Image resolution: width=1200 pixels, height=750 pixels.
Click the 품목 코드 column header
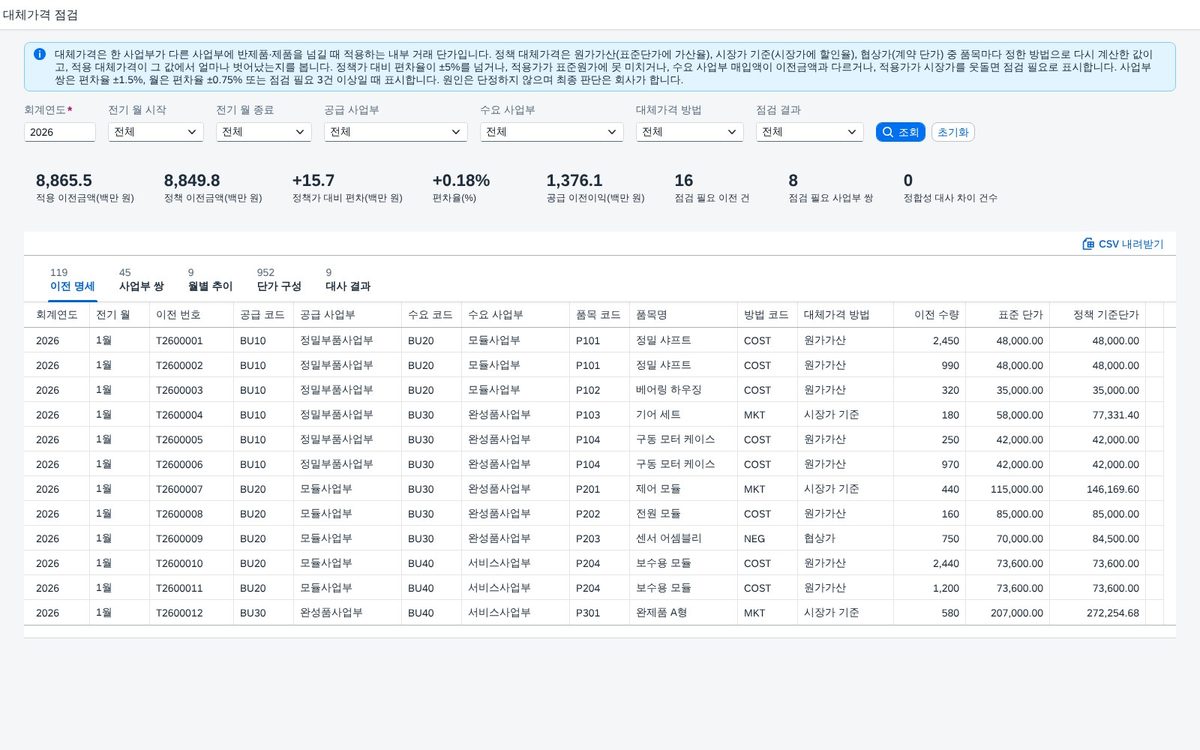599,314
